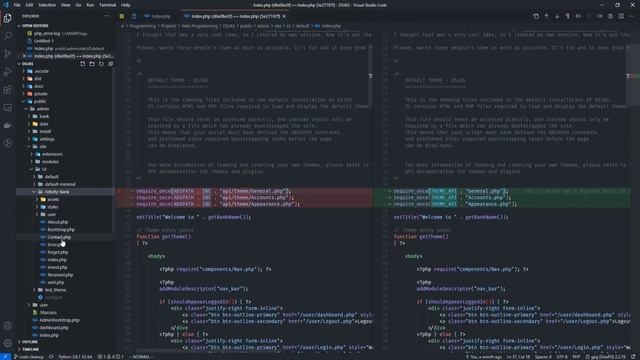Click split editor icon in editor toolbar
640x360 pixels.
621,16
